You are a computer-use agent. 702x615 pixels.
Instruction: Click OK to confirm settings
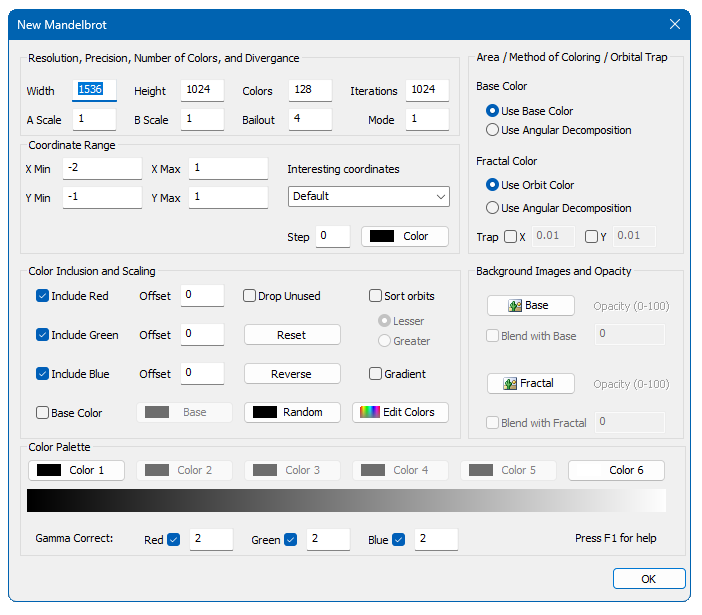(649, 579)
